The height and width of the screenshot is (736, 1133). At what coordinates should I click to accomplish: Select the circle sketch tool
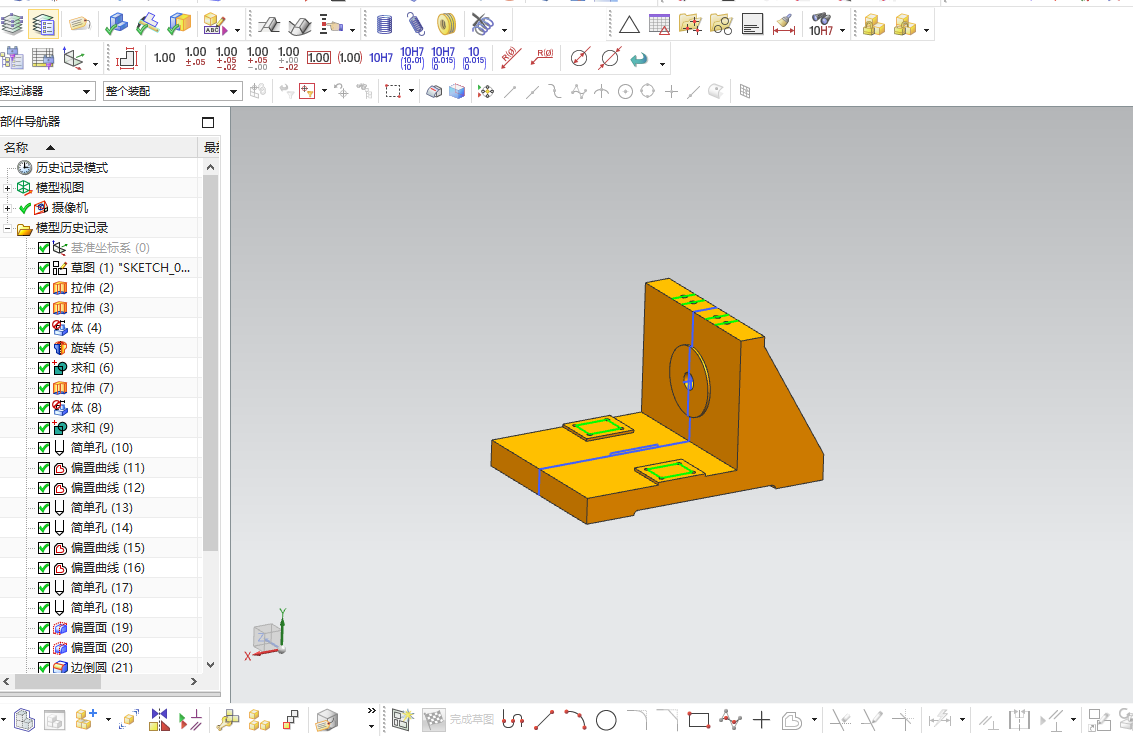coord(606,720)
